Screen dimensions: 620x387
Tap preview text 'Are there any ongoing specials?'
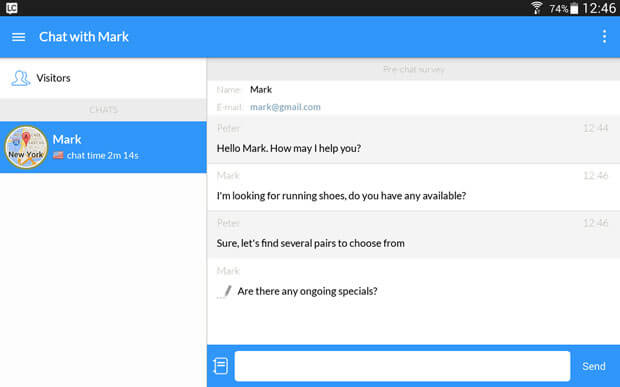click(307, 291)
